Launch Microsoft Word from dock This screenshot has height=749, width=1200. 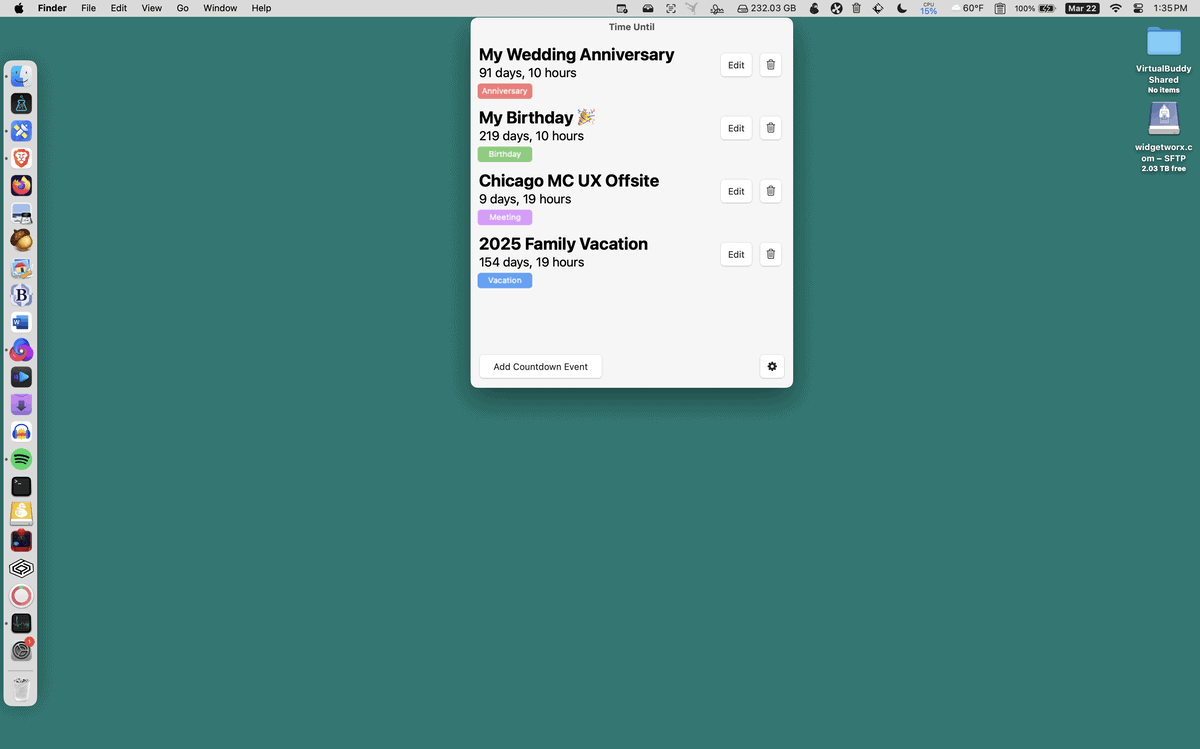point(21,322)
